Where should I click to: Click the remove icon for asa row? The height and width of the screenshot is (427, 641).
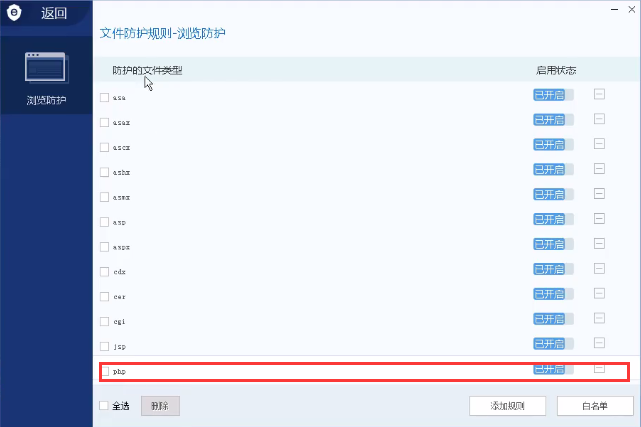pos(599,95)
